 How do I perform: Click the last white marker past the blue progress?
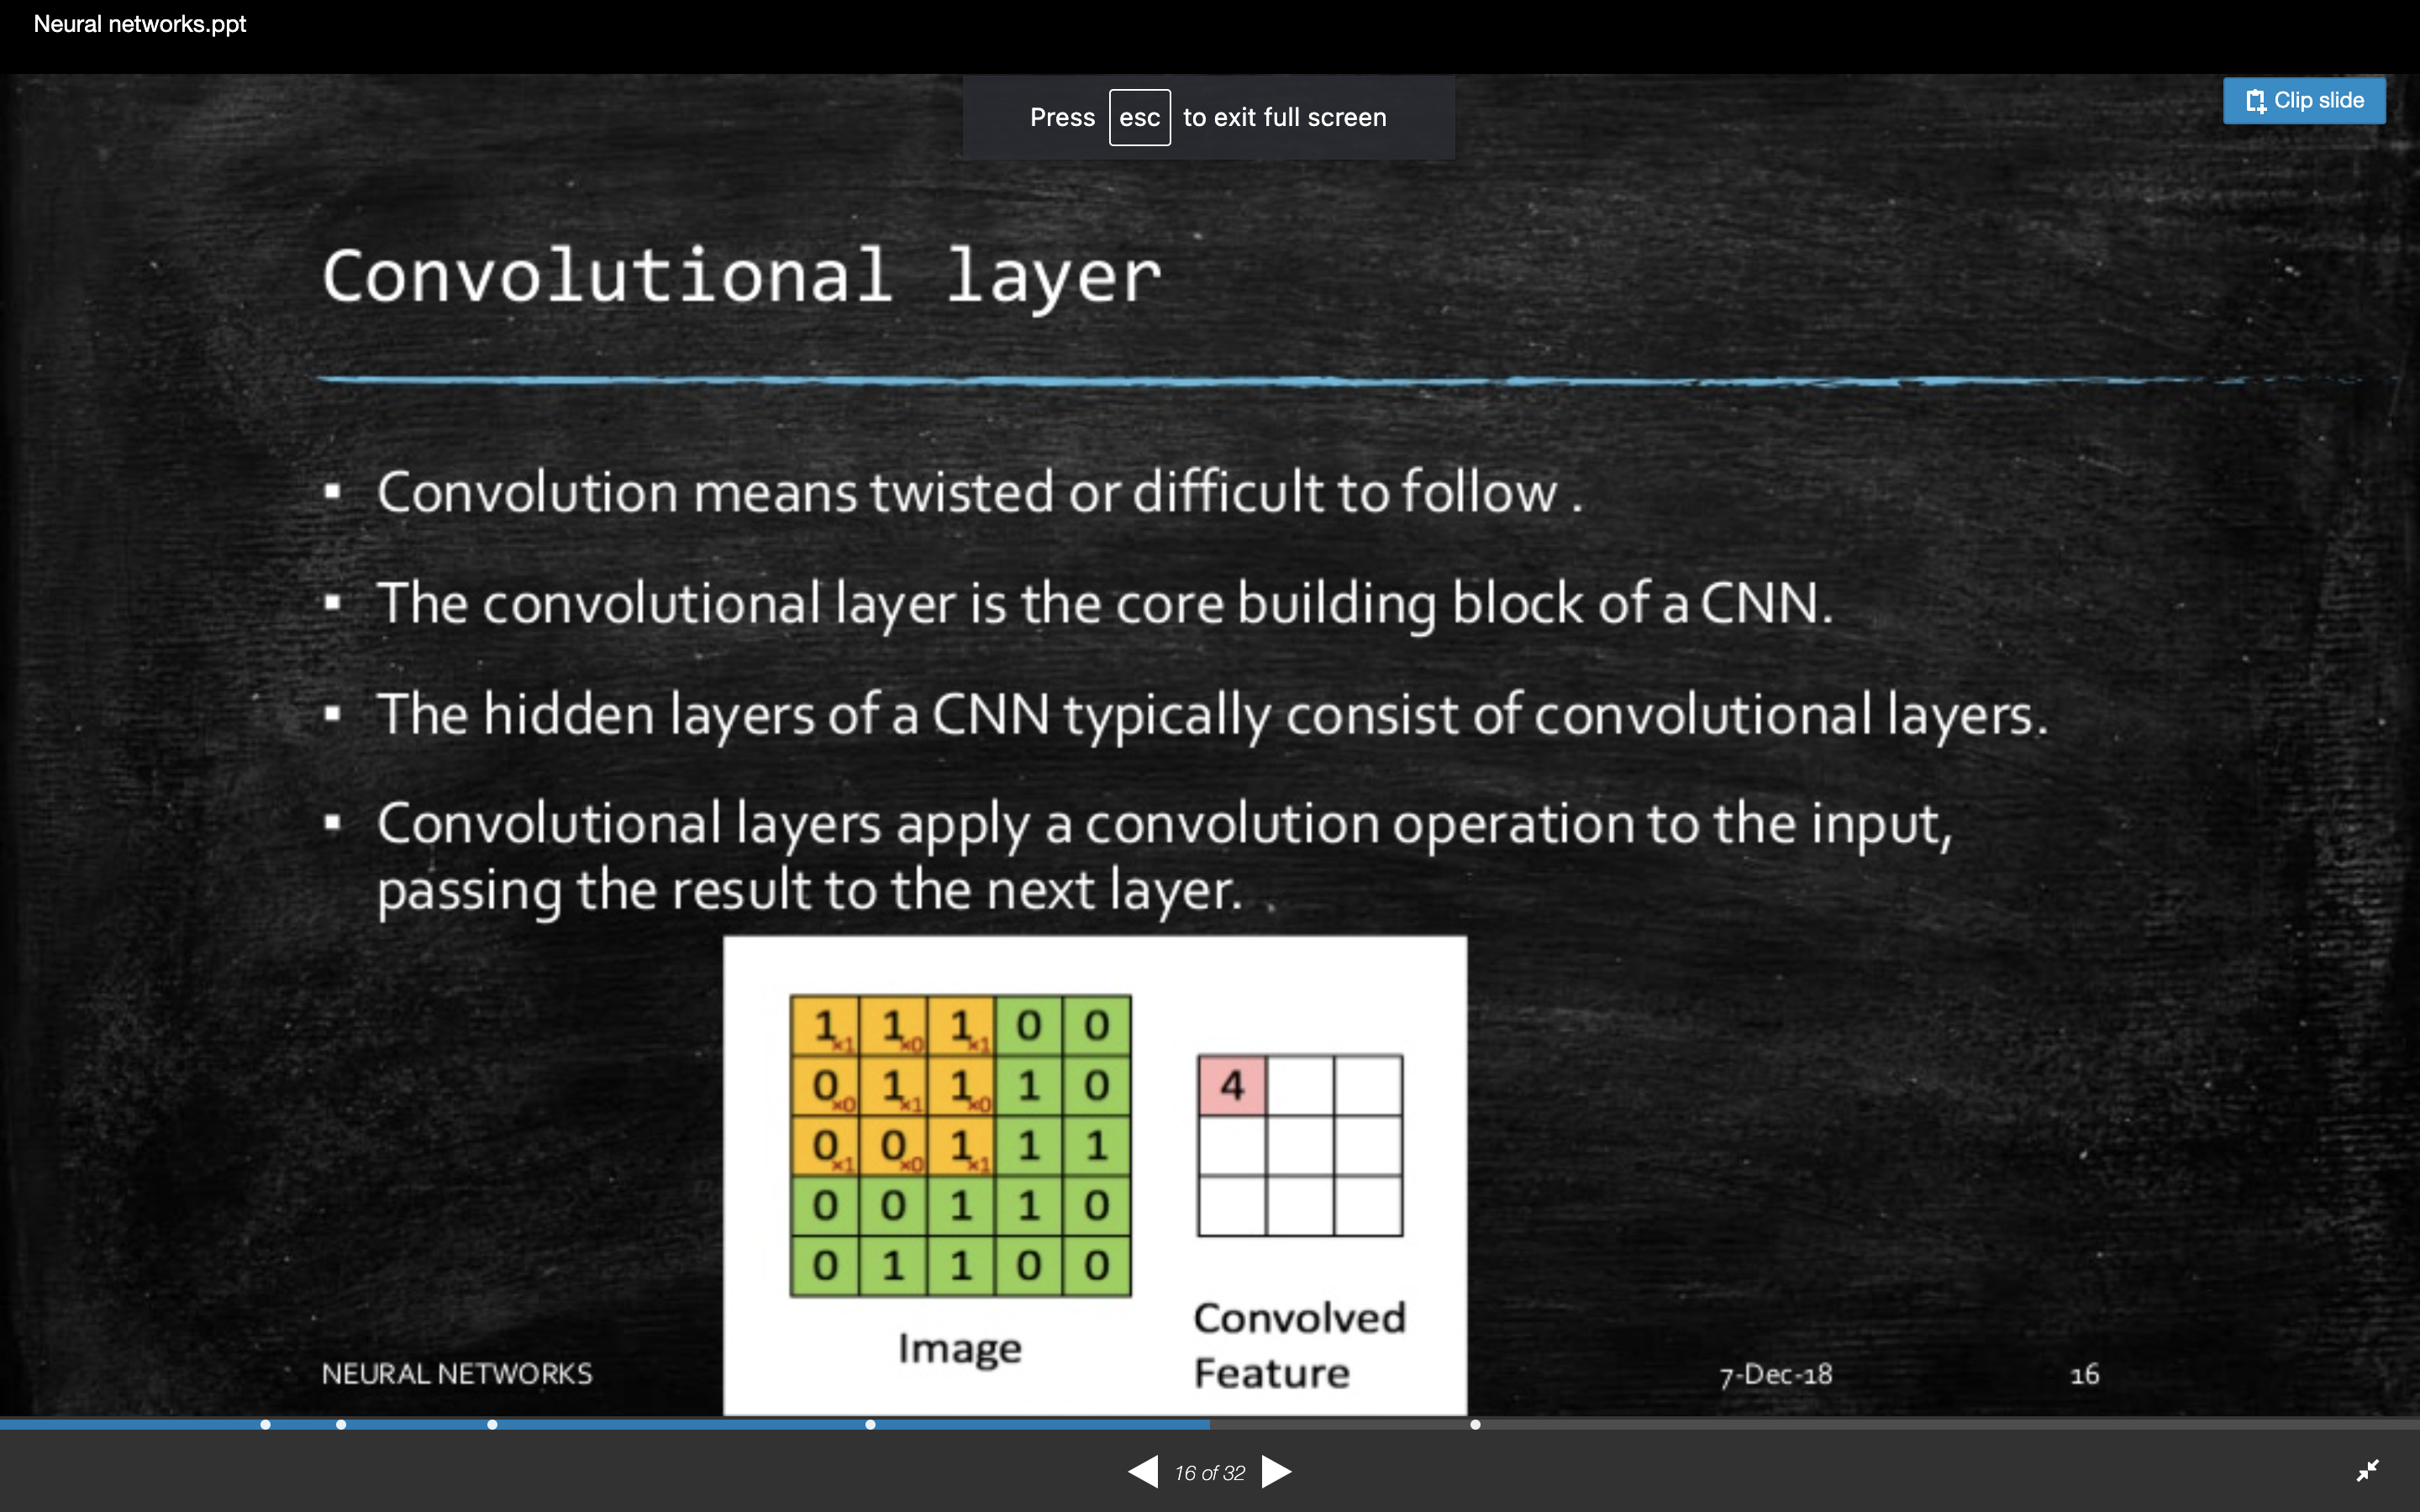click(1475, 1424)
